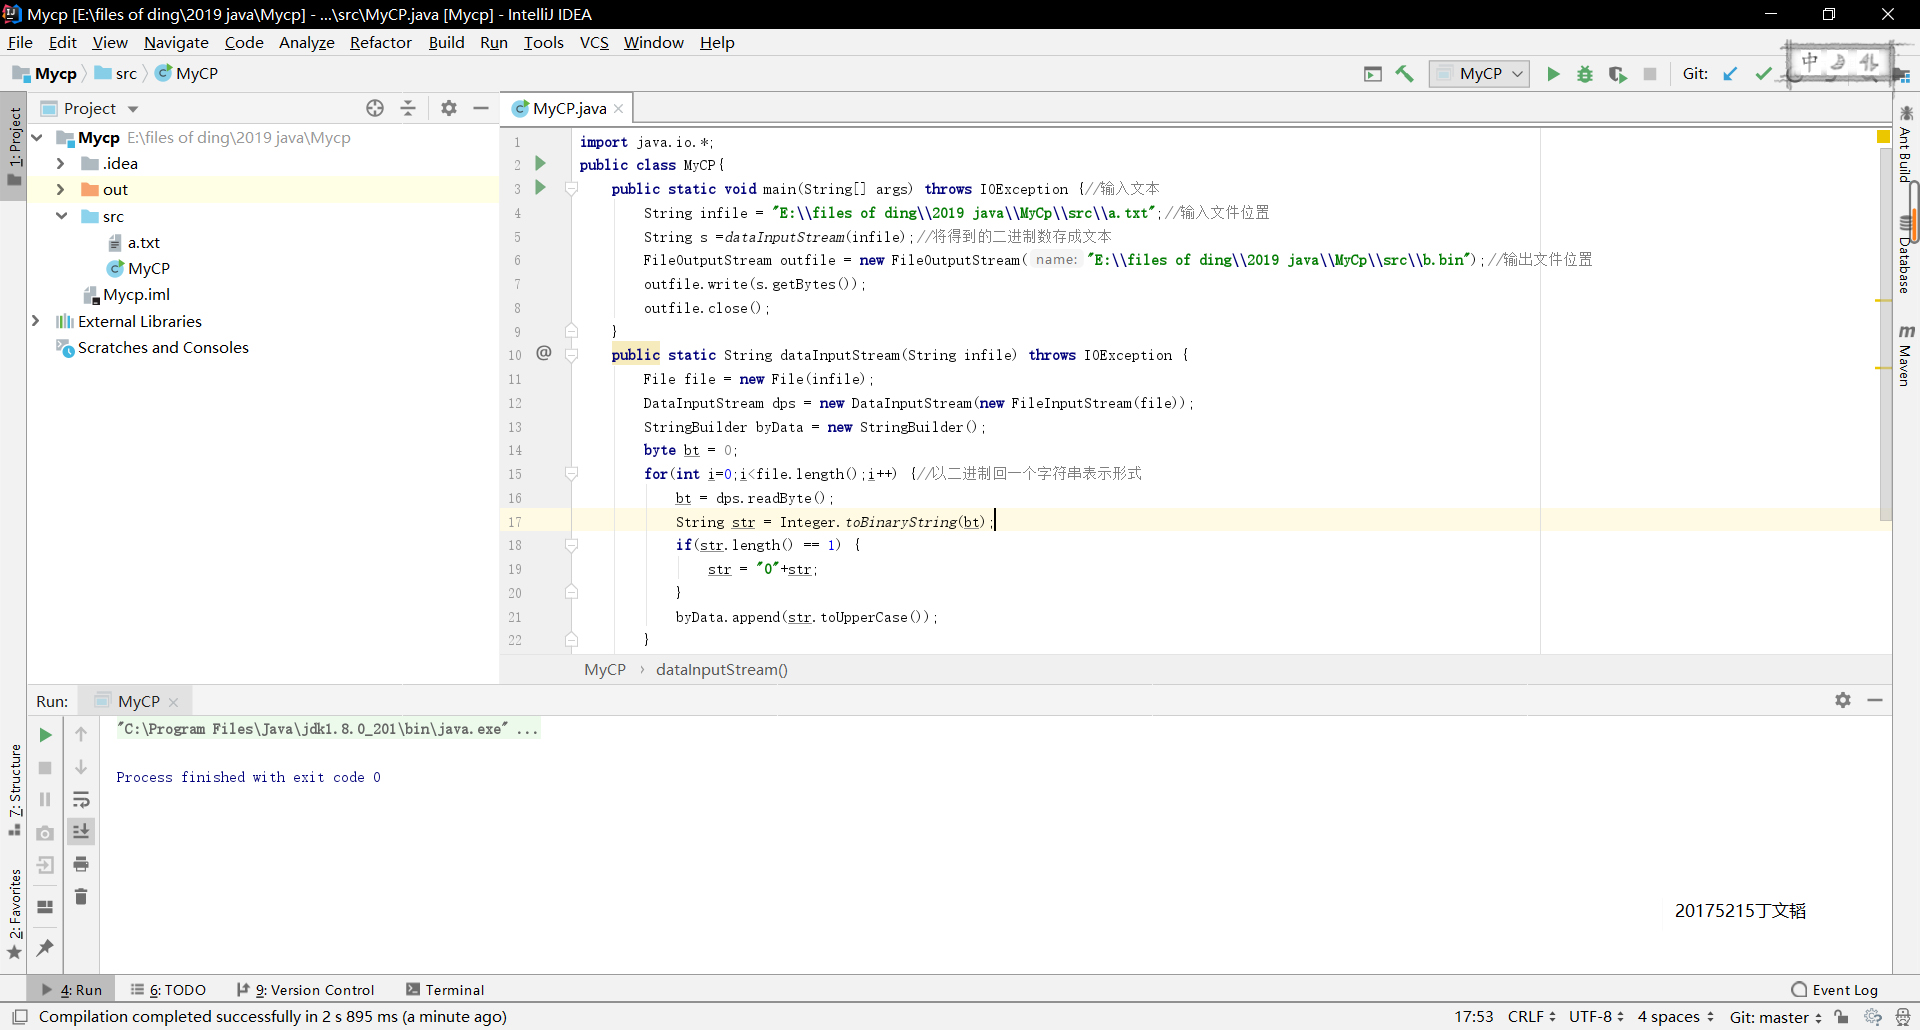This screenshot has height=1030, width=1920.
Task: Open the Maven side panel
Action: (x=1905, y=356)
